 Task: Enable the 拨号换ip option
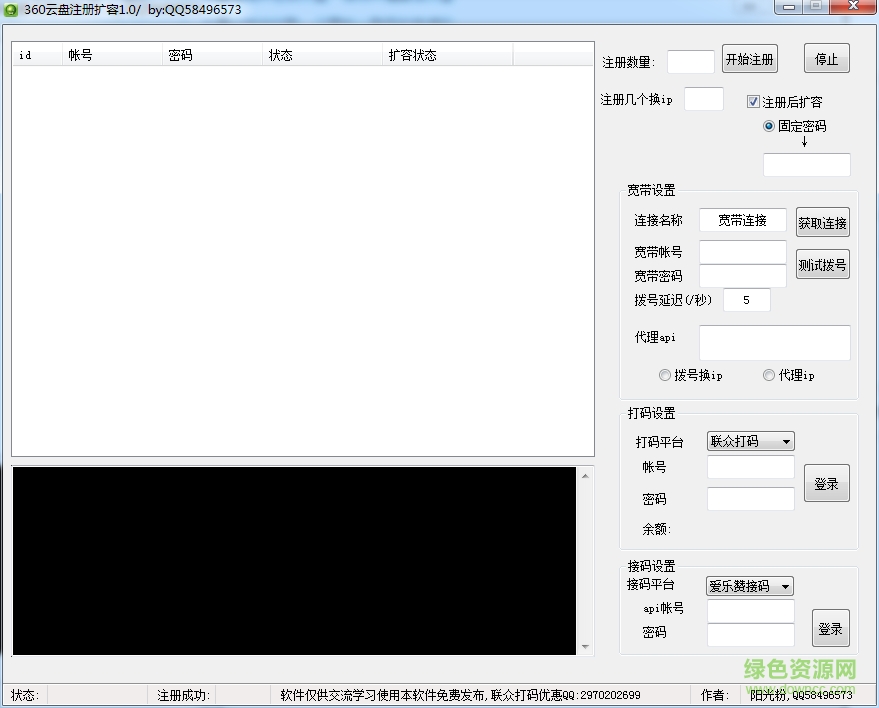pos(665,374)
